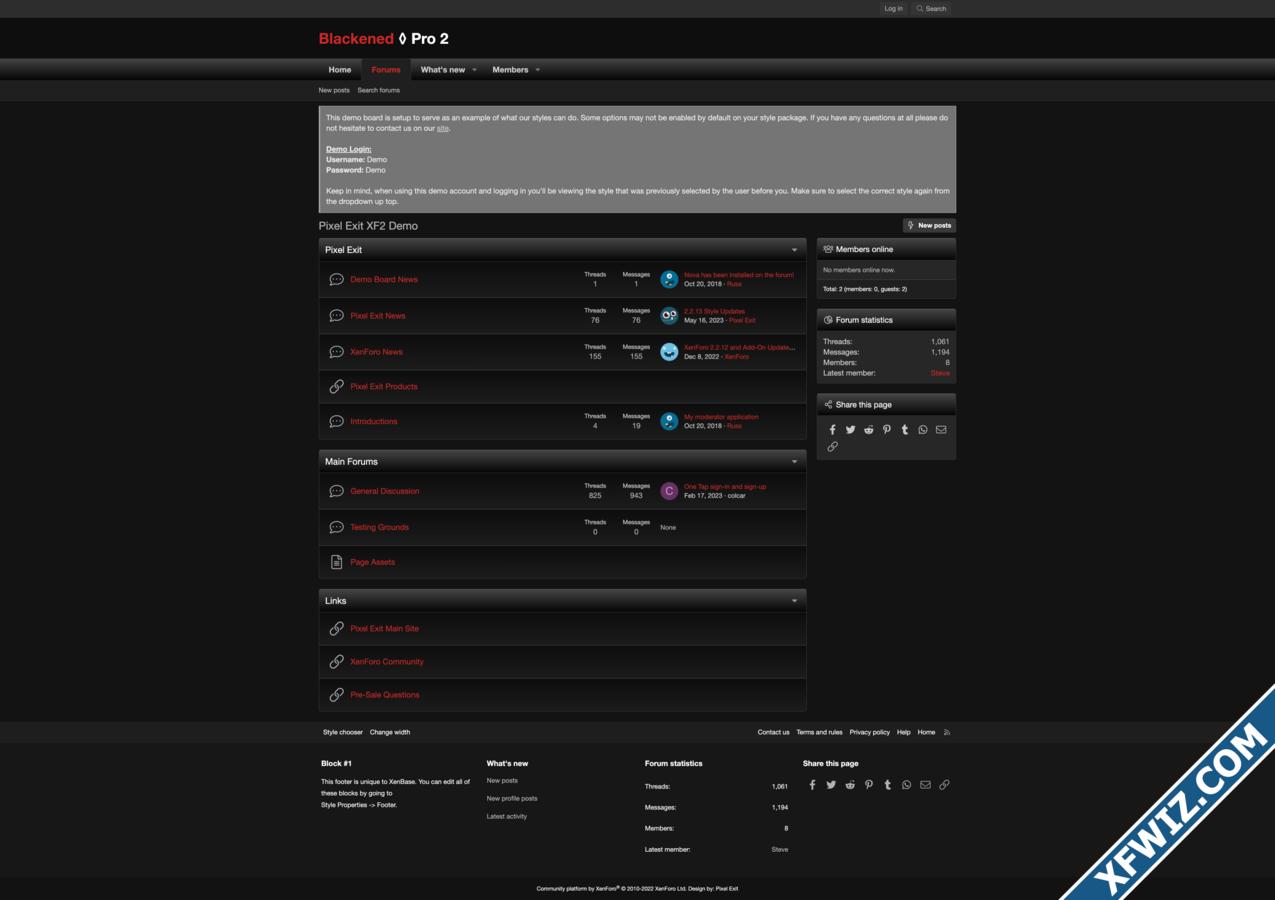This screenshot has width=1275, height=900.
Task: Go to the Home tab
Action: (340, 70)
